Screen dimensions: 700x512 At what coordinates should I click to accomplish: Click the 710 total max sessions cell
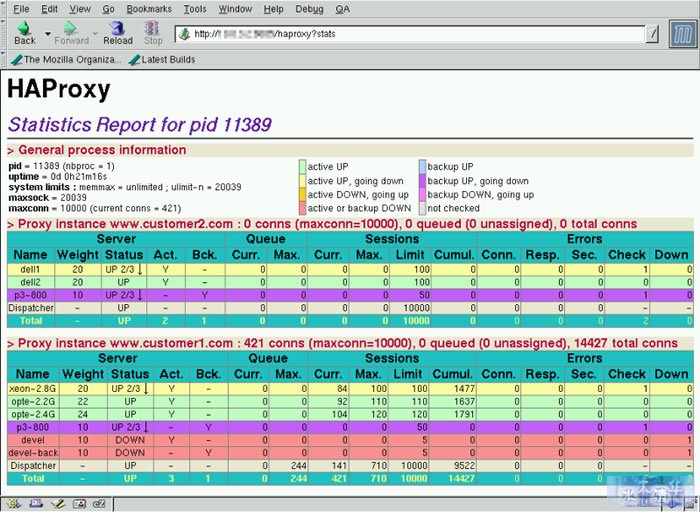click(369, 479)
